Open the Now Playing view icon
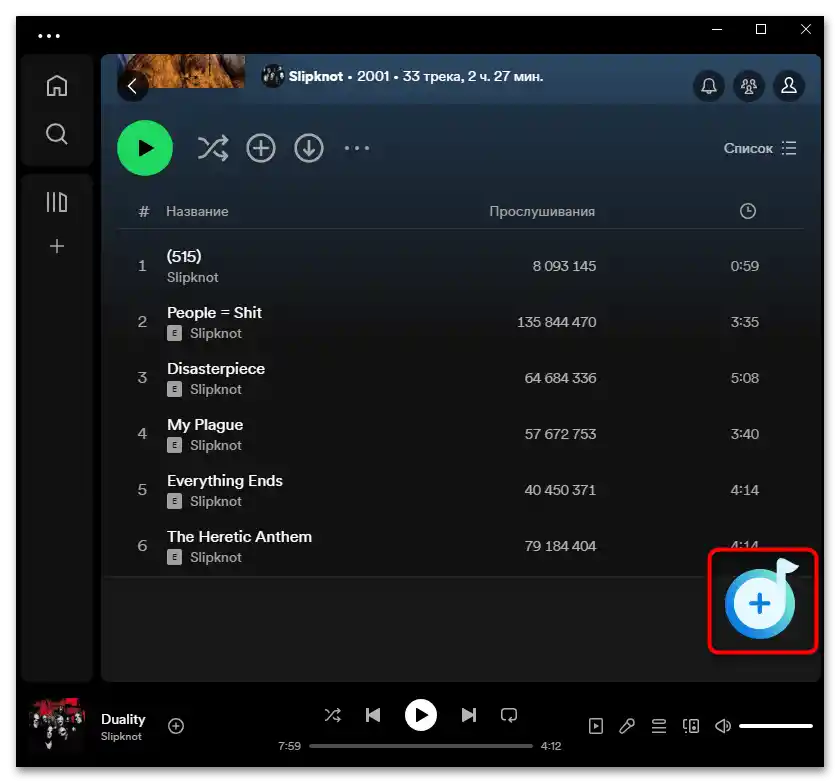 coord(596,726)
